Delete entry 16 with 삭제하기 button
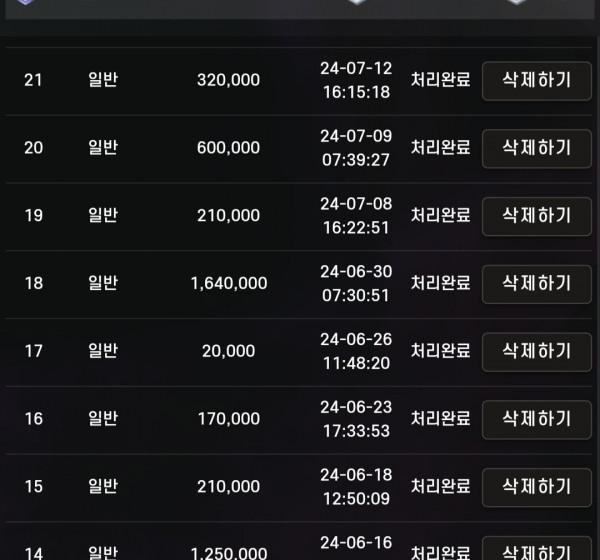 (536, 420)
